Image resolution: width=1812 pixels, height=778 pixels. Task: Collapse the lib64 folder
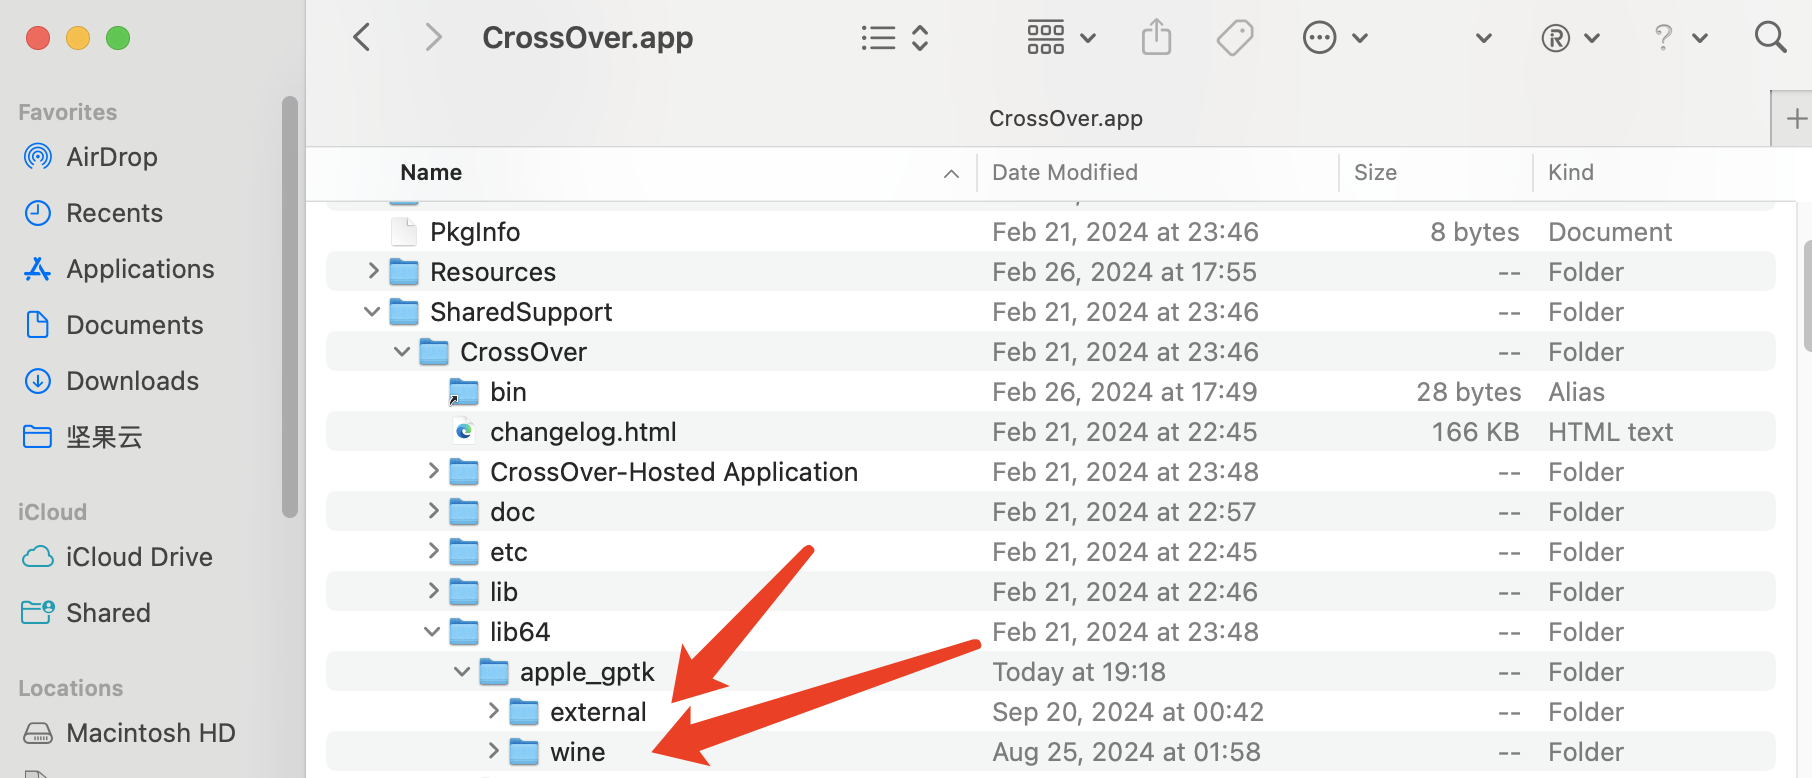click(432, 632)
